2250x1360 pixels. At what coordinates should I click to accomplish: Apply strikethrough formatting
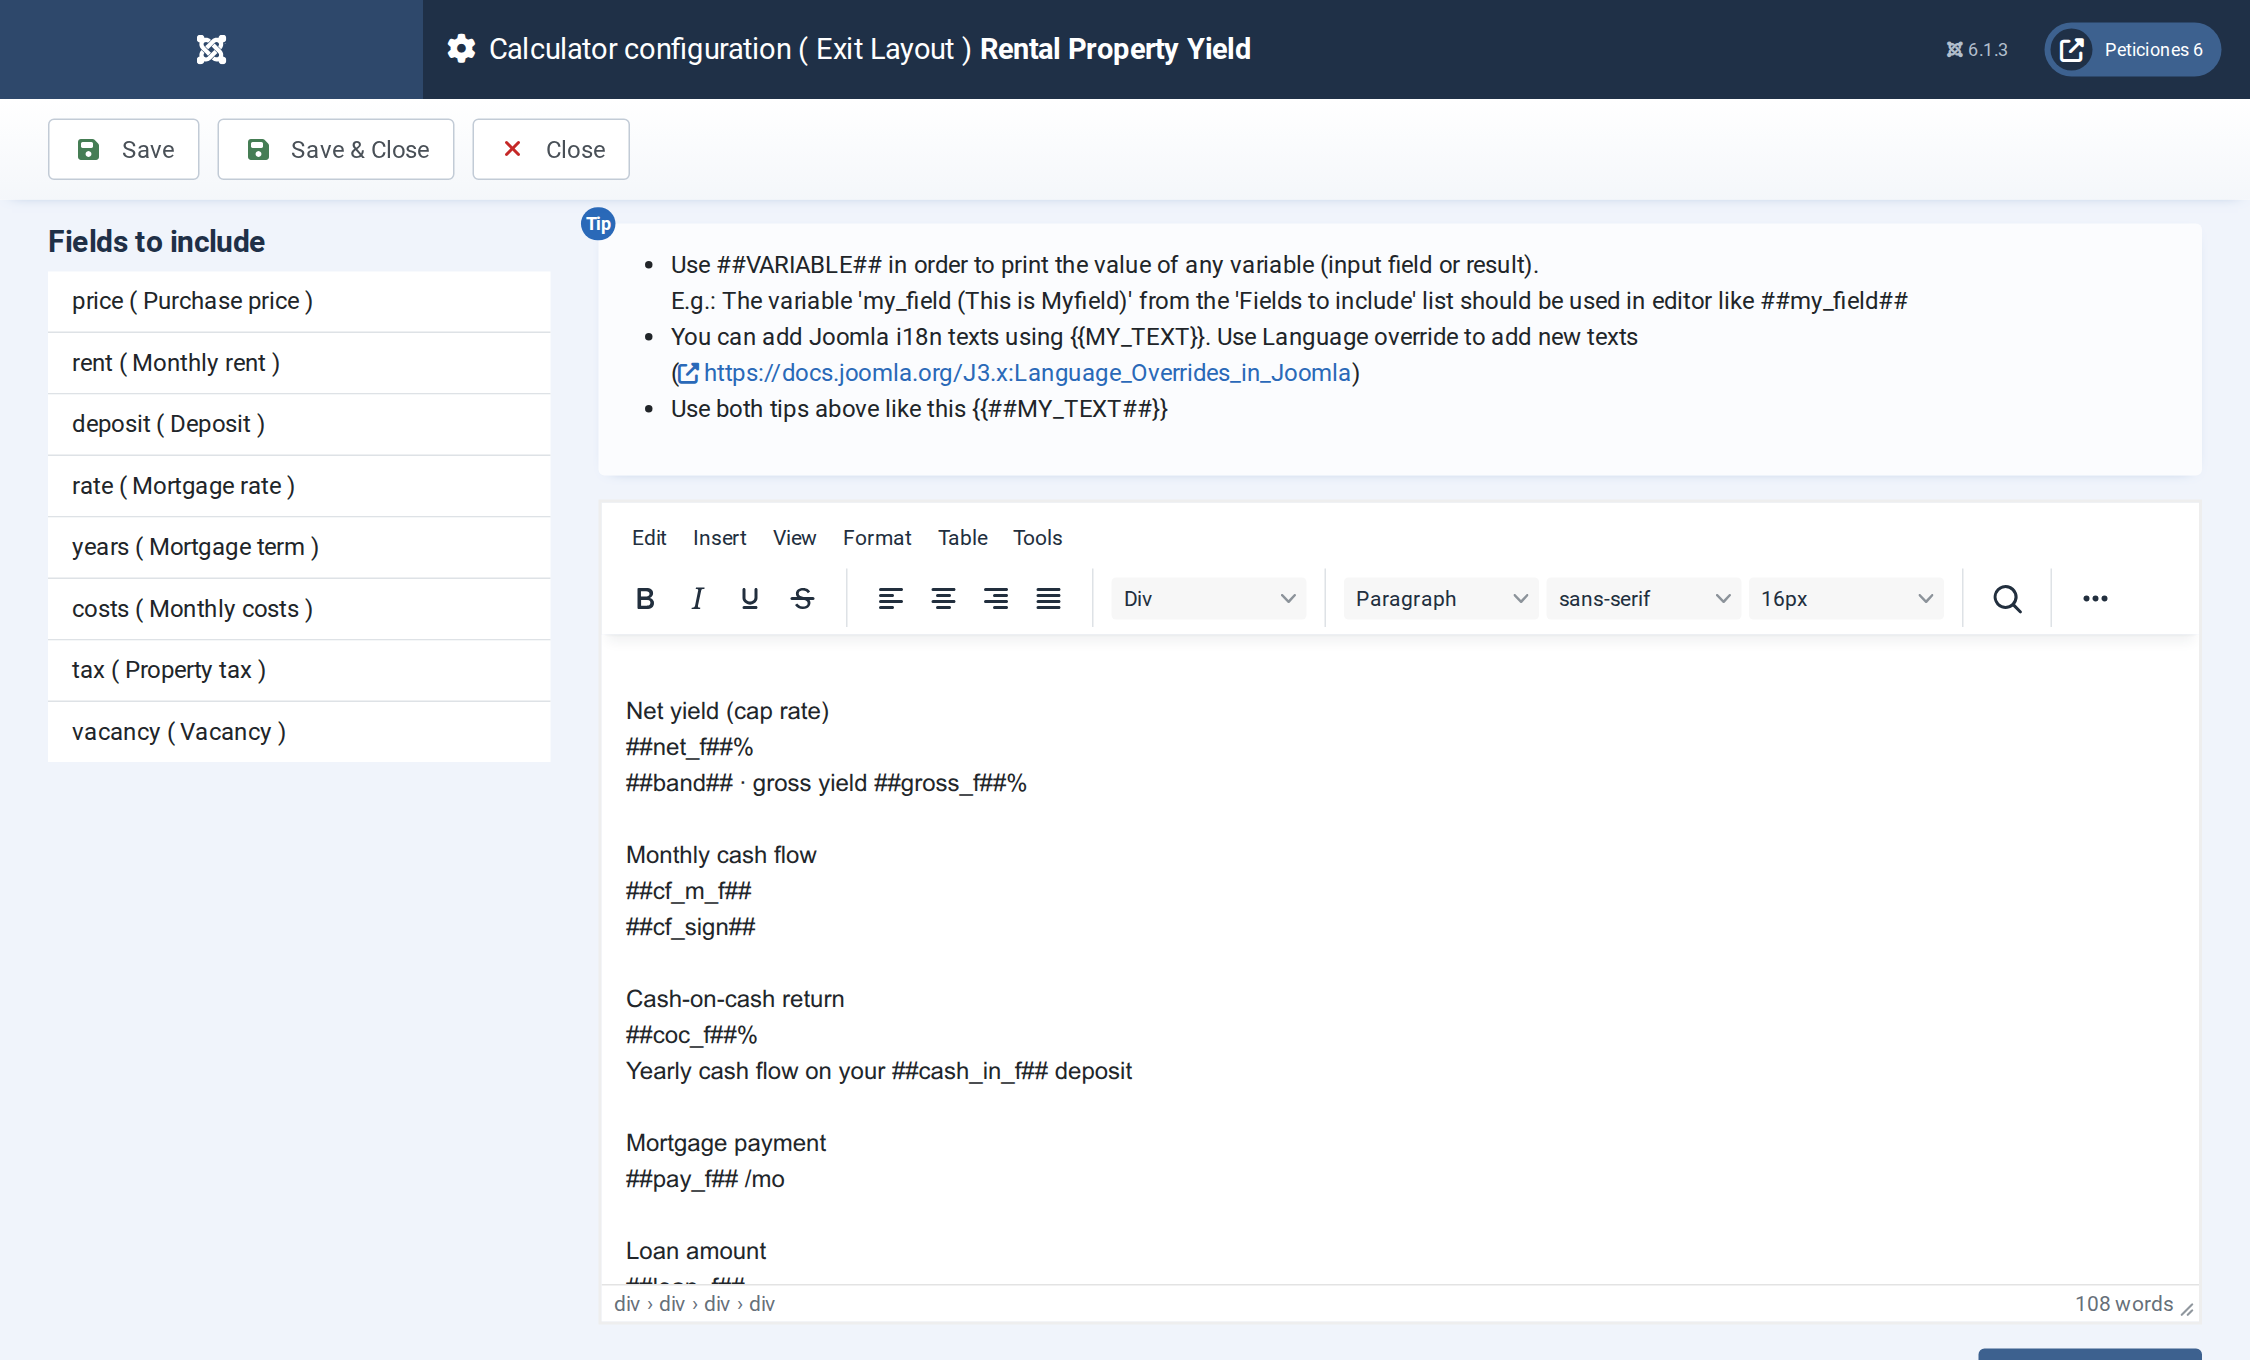(802, 599)
